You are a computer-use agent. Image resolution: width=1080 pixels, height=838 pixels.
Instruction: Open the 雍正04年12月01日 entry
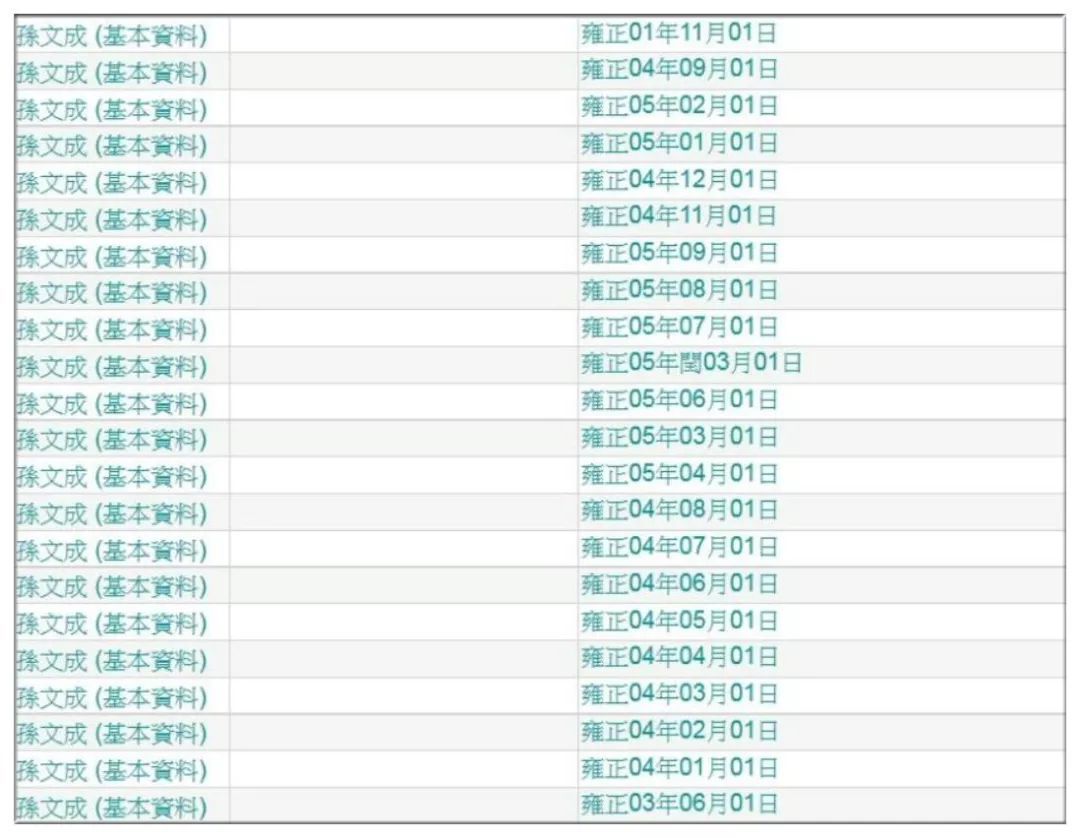click(679, 181)
